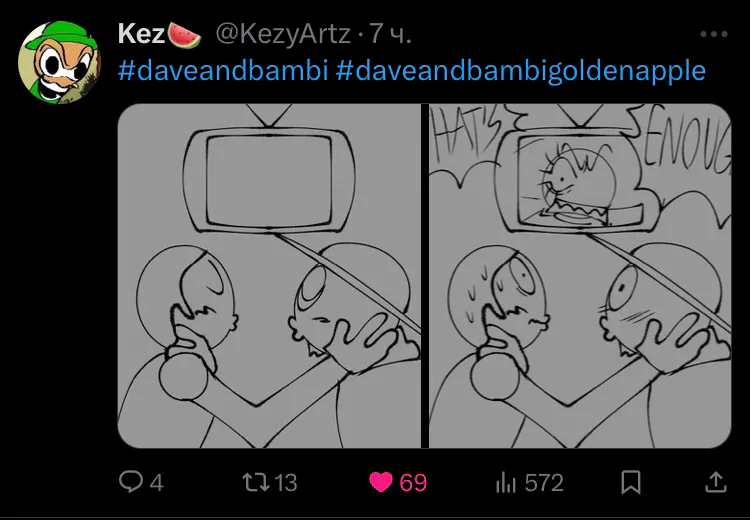This screenshot has height=520, width=750.
Task: Open view analytics bar chart icon
Action: (x=506, y=482)
